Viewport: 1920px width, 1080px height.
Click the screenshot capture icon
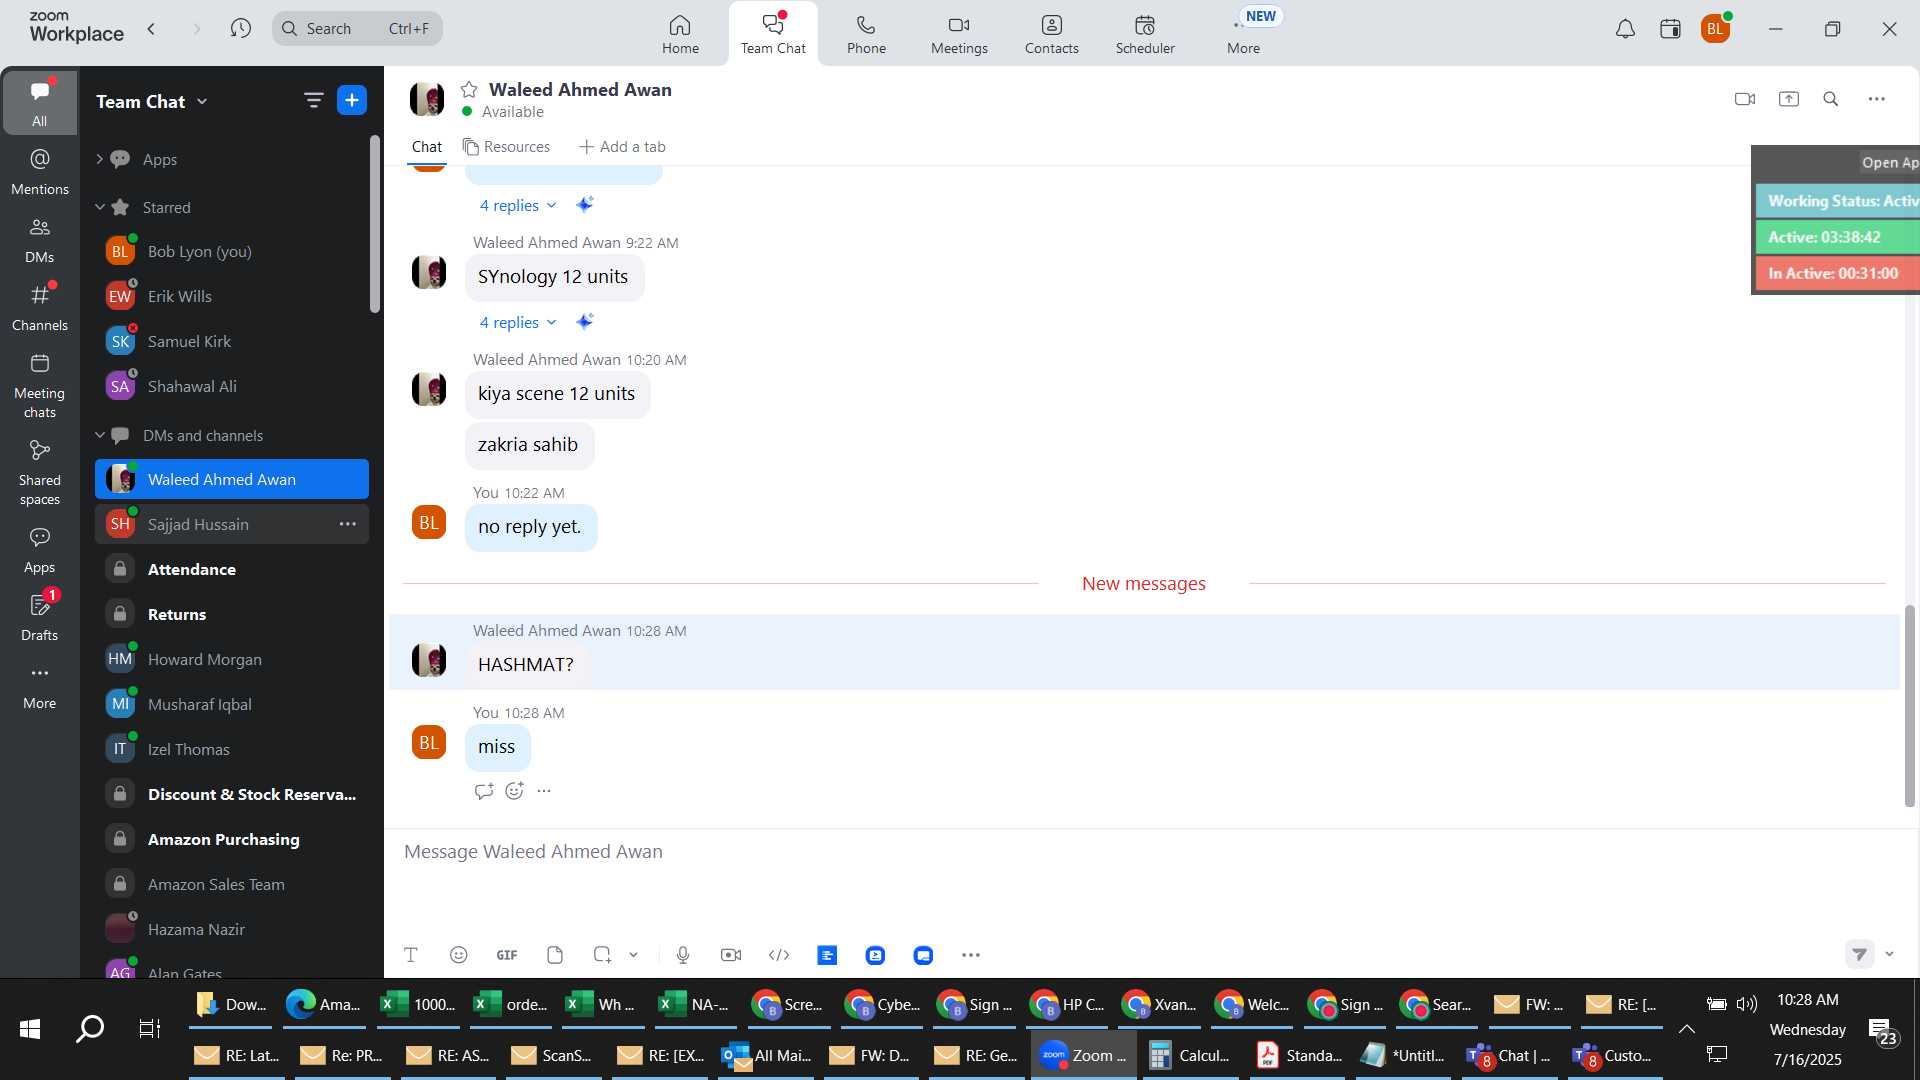click(602, 955)
